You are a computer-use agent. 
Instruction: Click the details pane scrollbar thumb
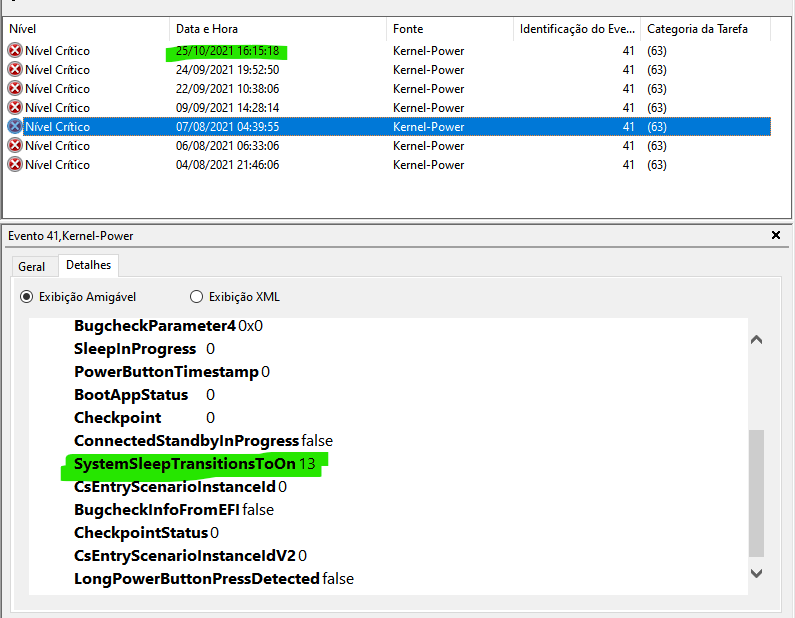[756, 493]
